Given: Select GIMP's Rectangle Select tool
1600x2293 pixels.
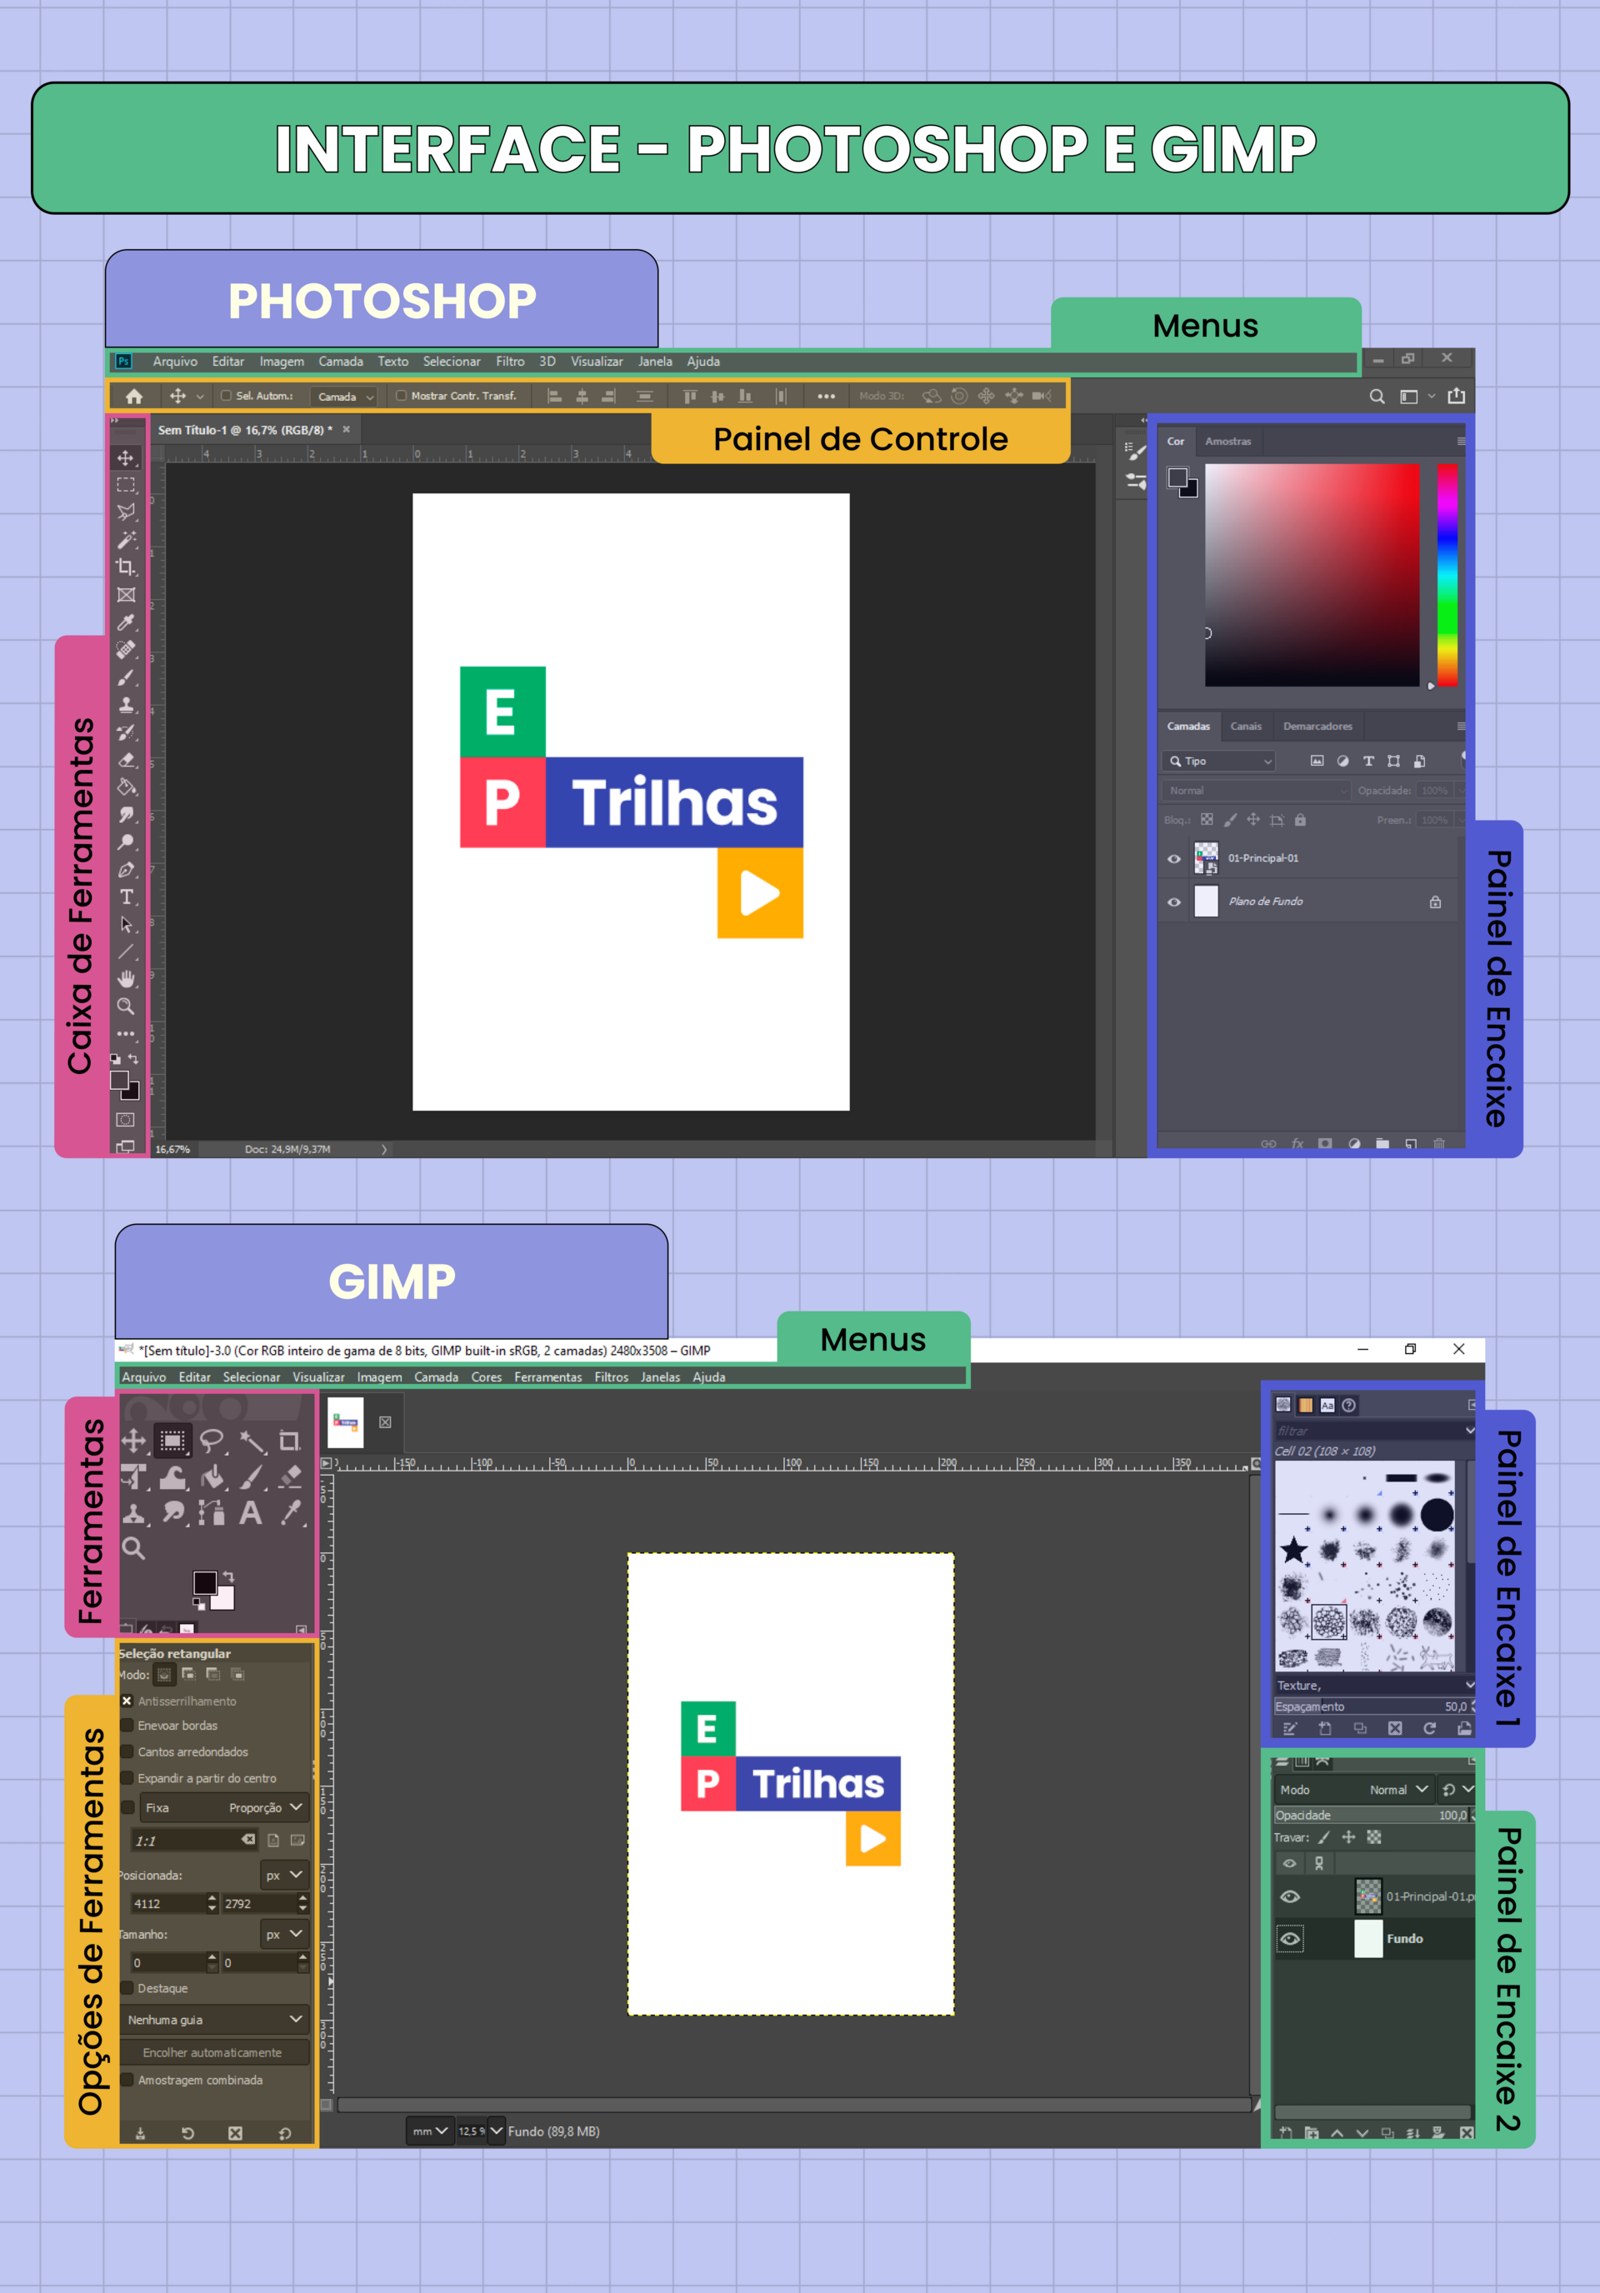Looking at the screenshot, I should [x=173, y=1441].
